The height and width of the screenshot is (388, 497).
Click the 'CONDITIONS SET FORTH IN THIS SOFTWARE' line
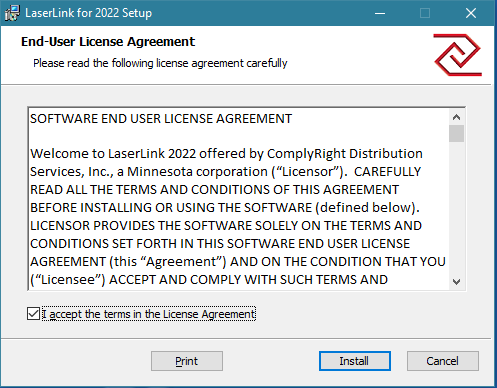pos(220,243)
